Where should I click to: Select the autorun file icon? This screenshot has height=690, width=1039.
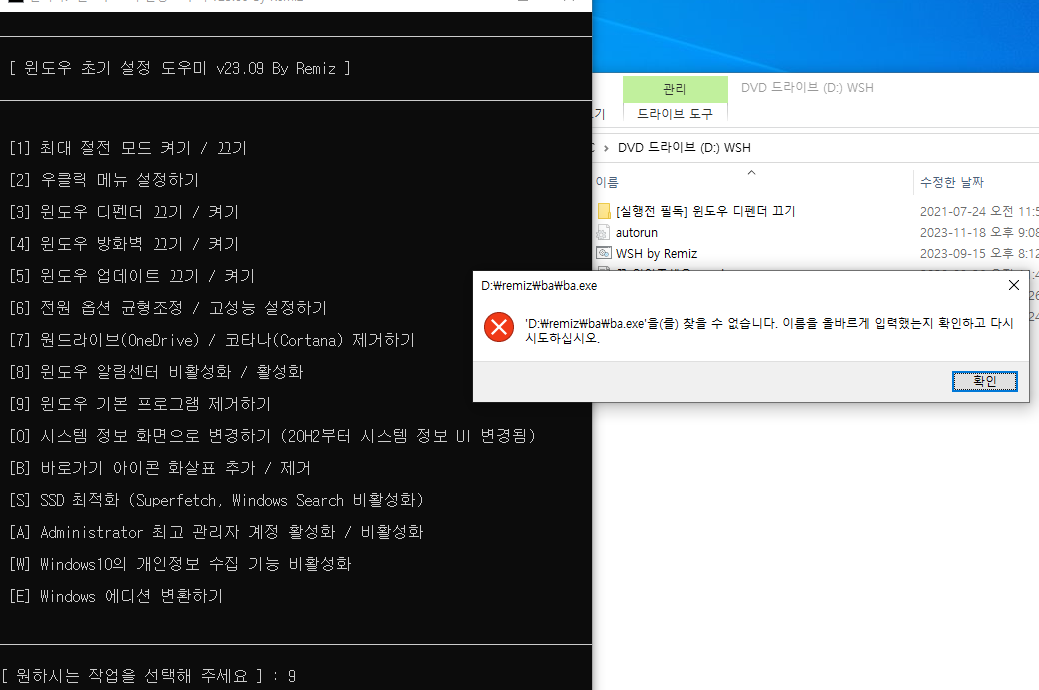tap(604, 233)
